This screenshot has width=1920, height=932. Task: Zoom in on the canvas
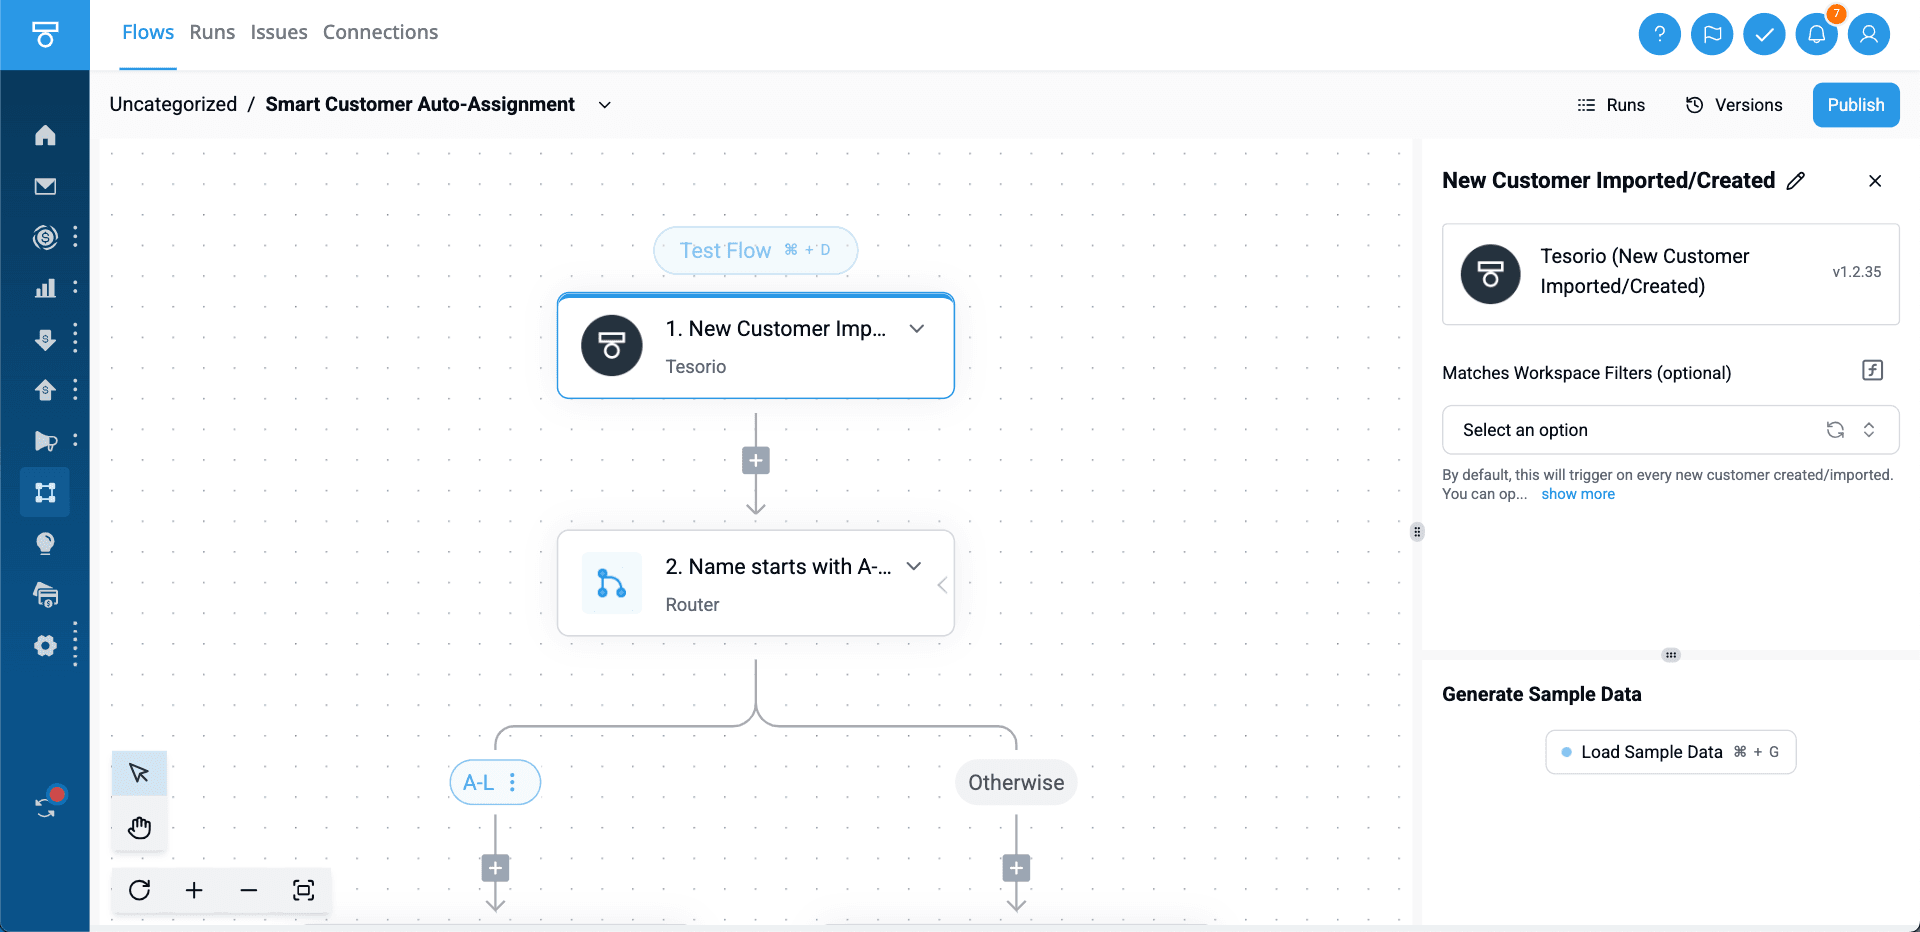click(194, 890)
